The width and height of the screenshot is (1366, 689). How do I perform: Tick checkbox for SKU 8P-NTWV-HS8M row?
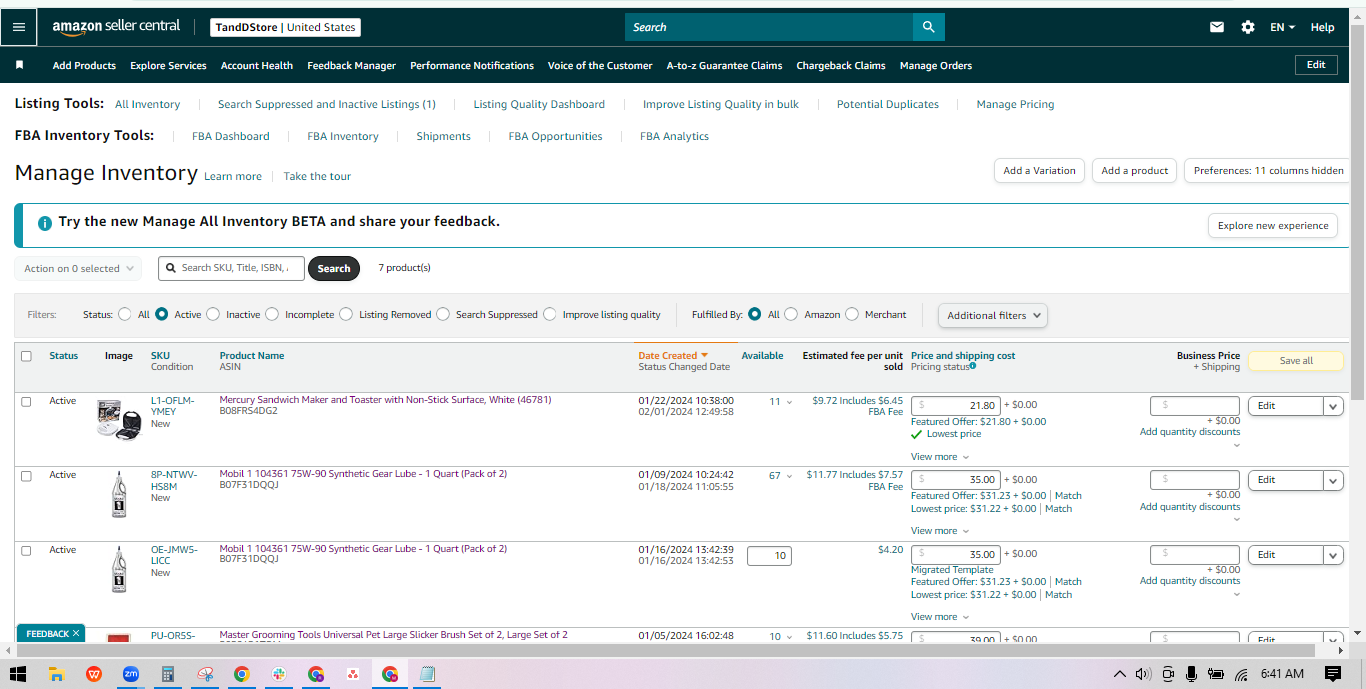tap(26, 476)
